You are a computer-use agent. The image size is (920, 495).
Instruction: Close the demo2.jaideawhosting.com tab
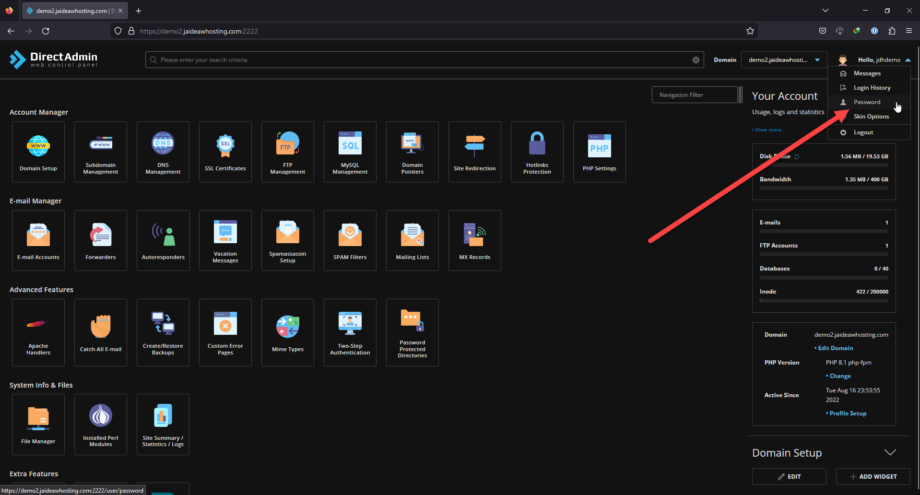pos(120,11)
